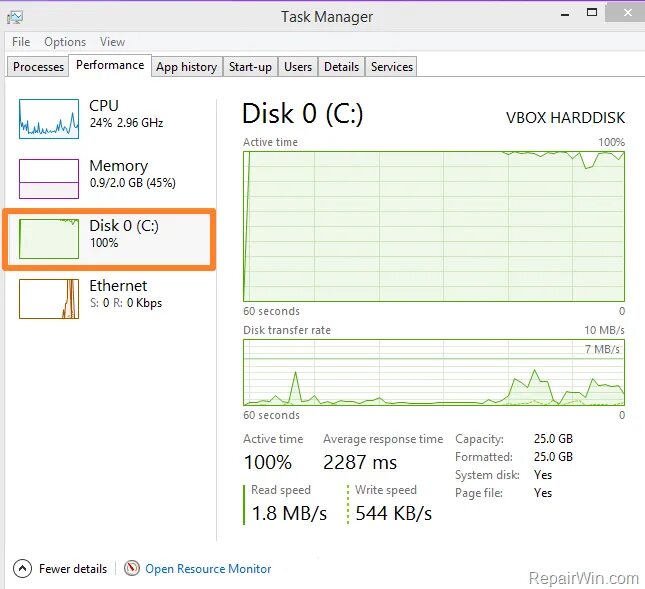Viewport: 645px width, 589px height.
Task: Switch to the Services tab
Action: [x=391, y=67]
